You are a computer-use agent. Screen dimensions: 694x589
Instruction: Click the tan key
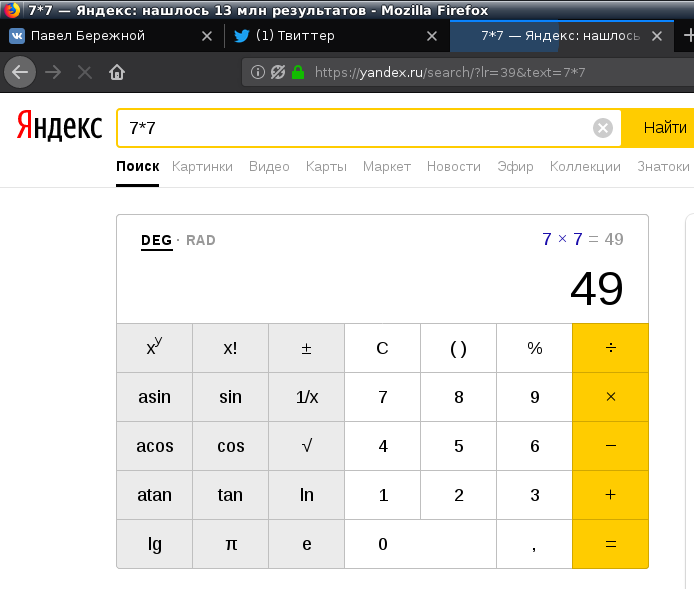[231, 495]
